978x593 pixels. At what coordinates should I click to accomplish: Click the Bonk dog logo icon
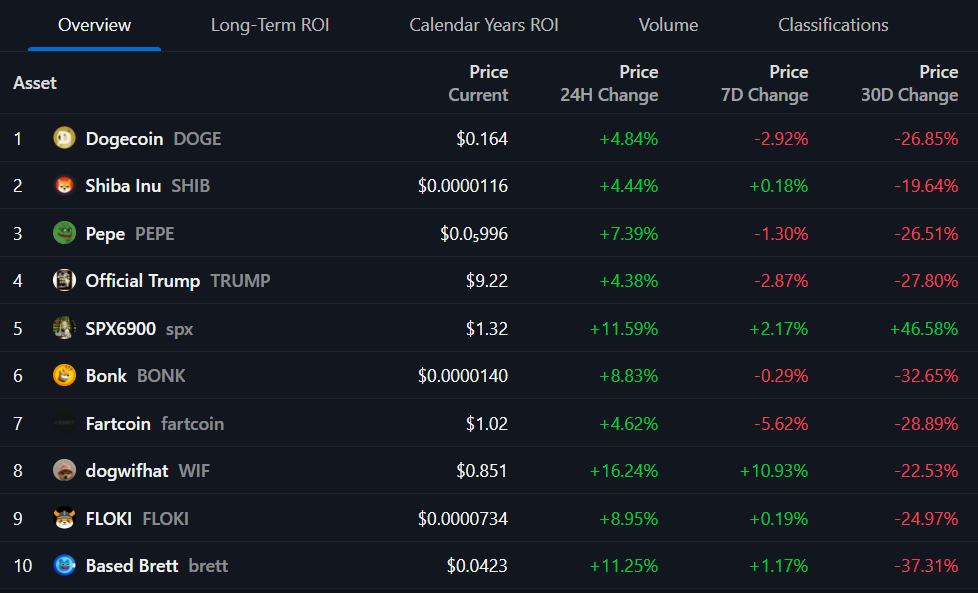[64, 375]
